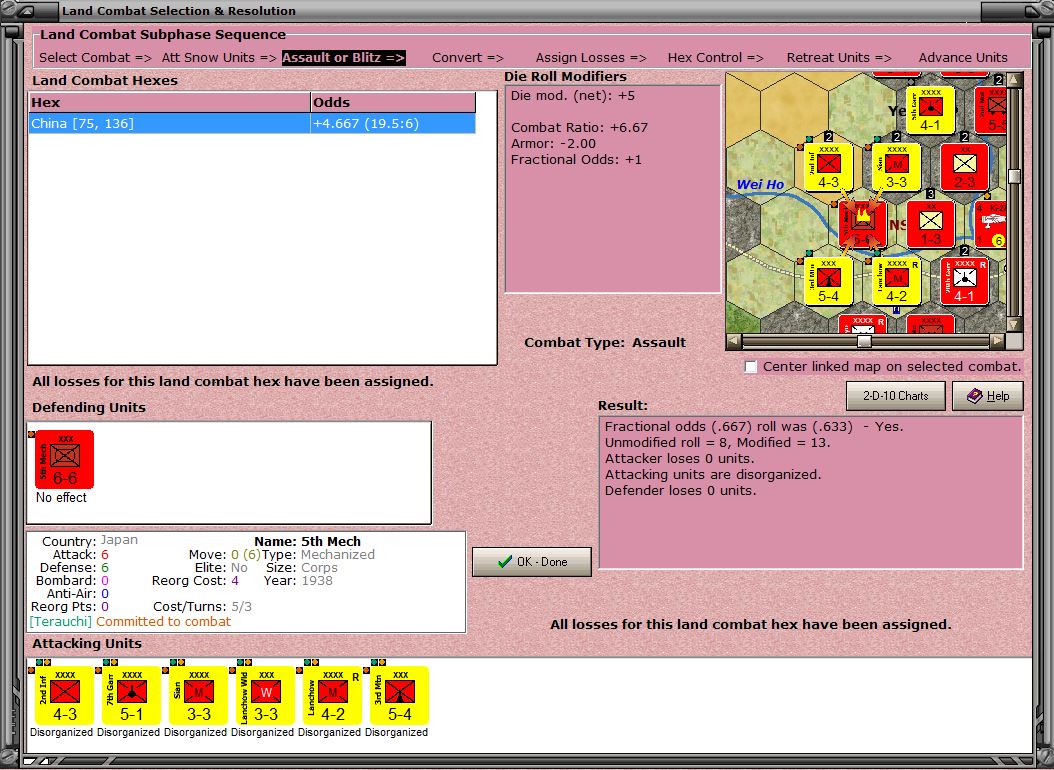Click OK - Done button
The height and width of the screenshot is (770, 1054).
(532, 562)
